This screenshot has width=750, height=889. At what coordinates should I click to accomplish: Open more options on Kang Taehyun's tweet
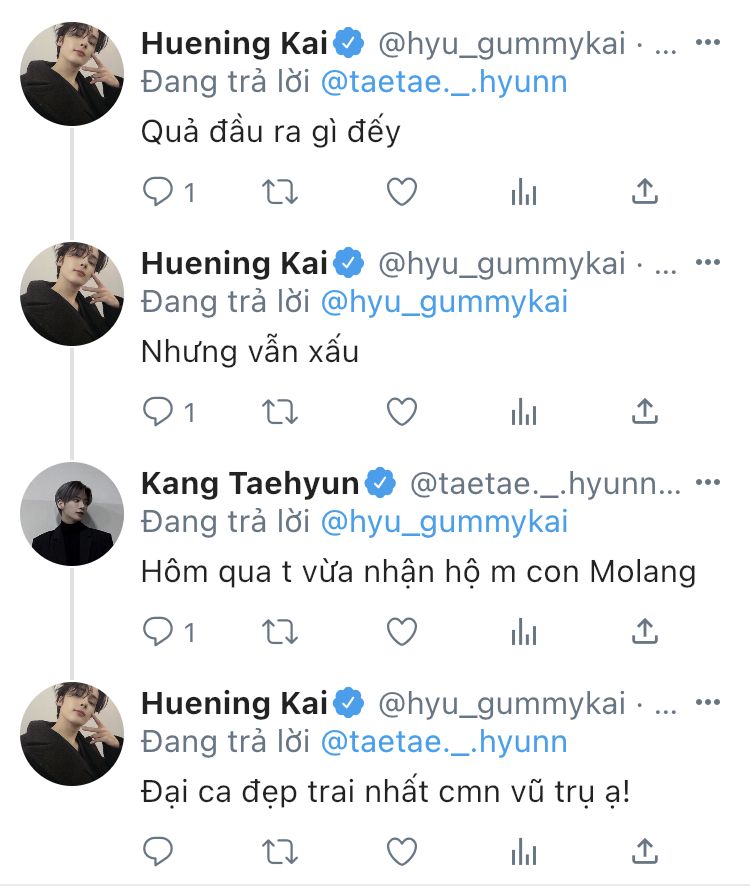pyautogui.click(x=707, y=483)
